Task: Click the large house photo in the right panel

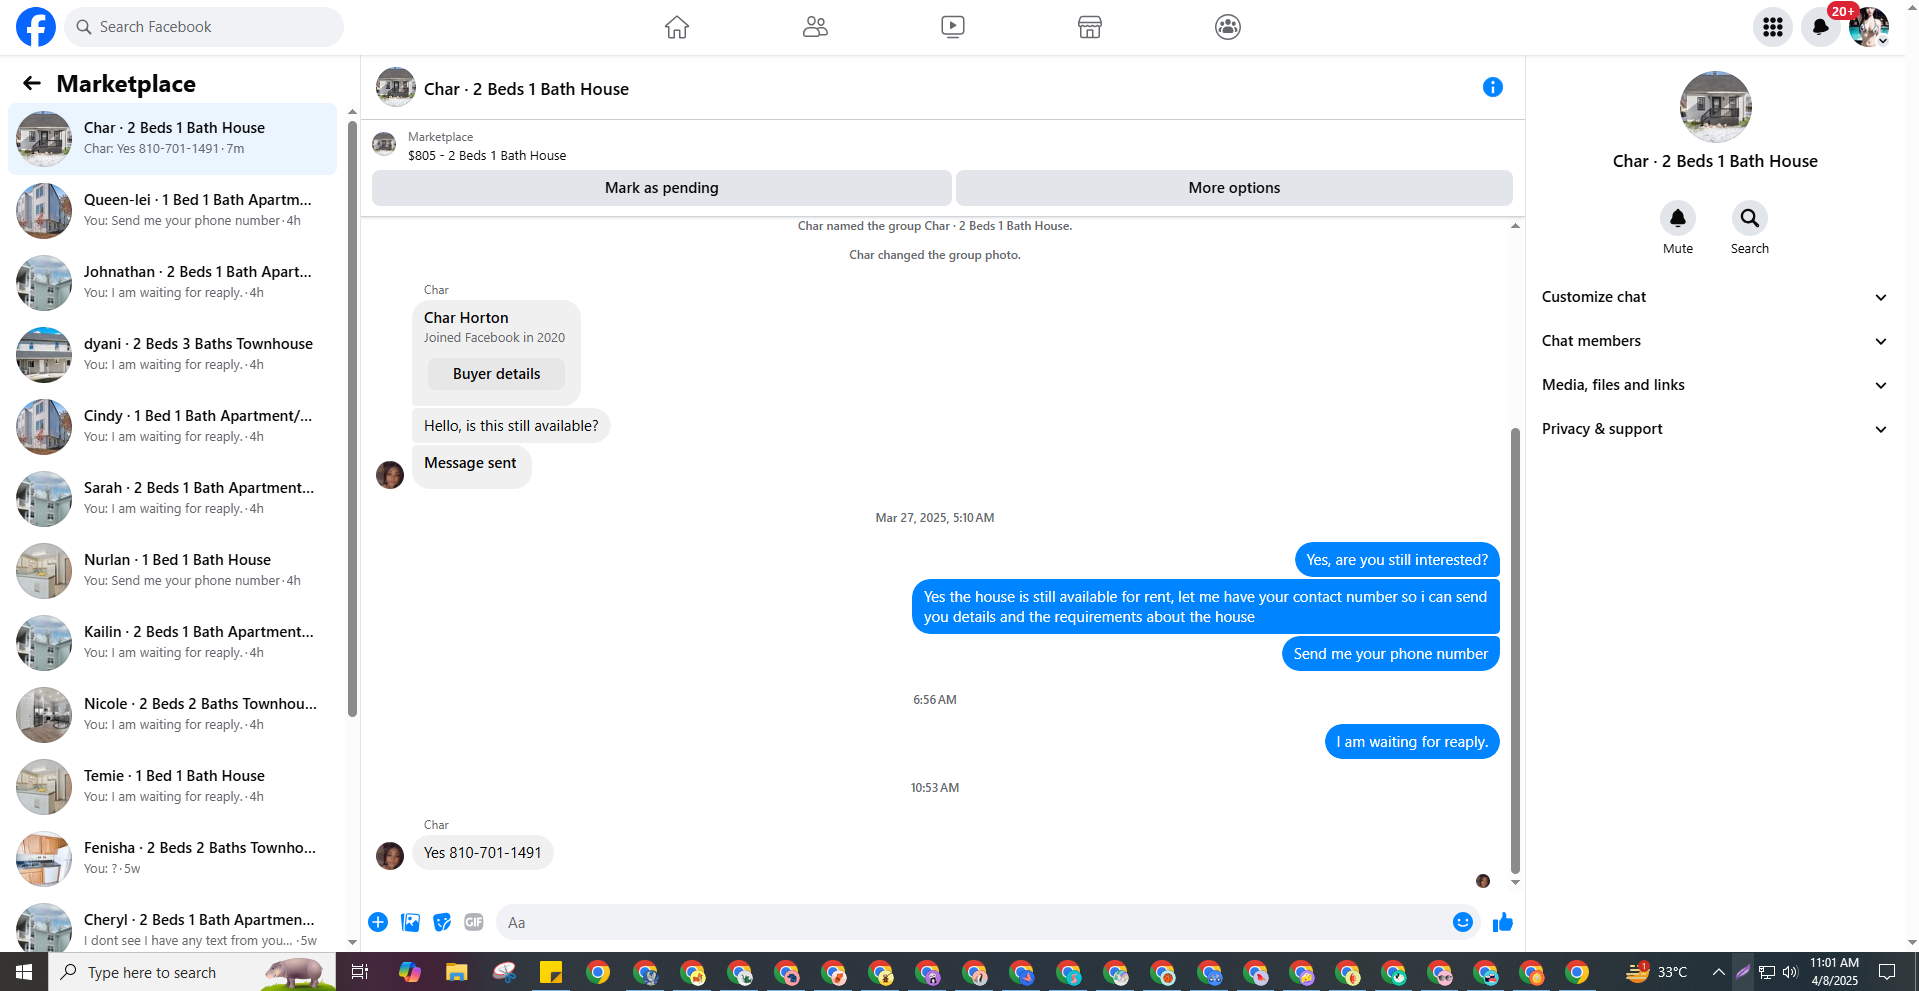Action: point(1715,107)
